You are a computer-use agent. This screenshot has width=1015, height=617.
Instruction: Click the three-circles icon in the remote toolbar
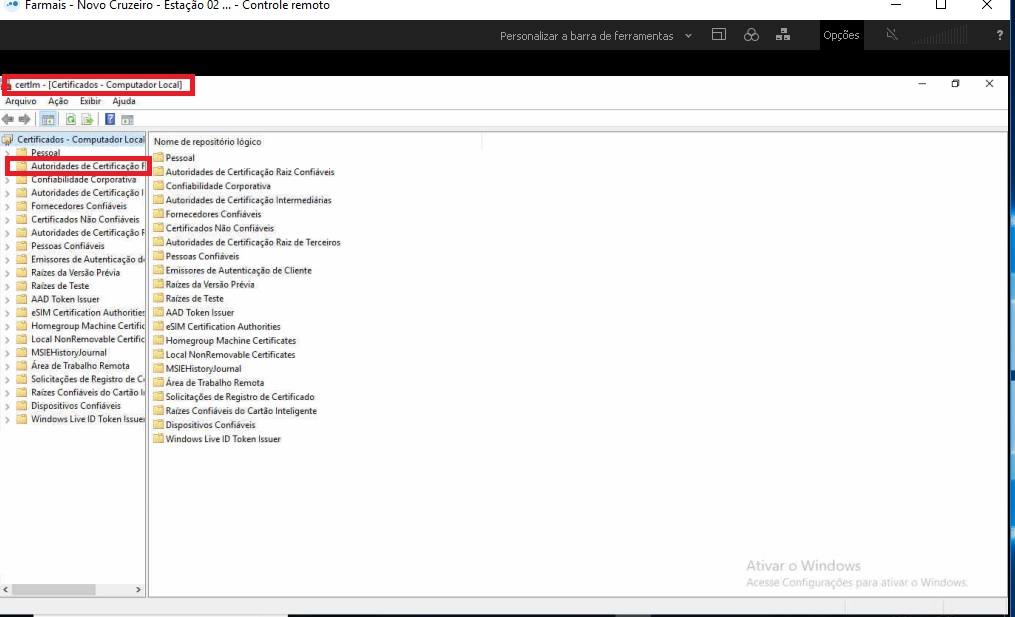click(x=751, y=35)
